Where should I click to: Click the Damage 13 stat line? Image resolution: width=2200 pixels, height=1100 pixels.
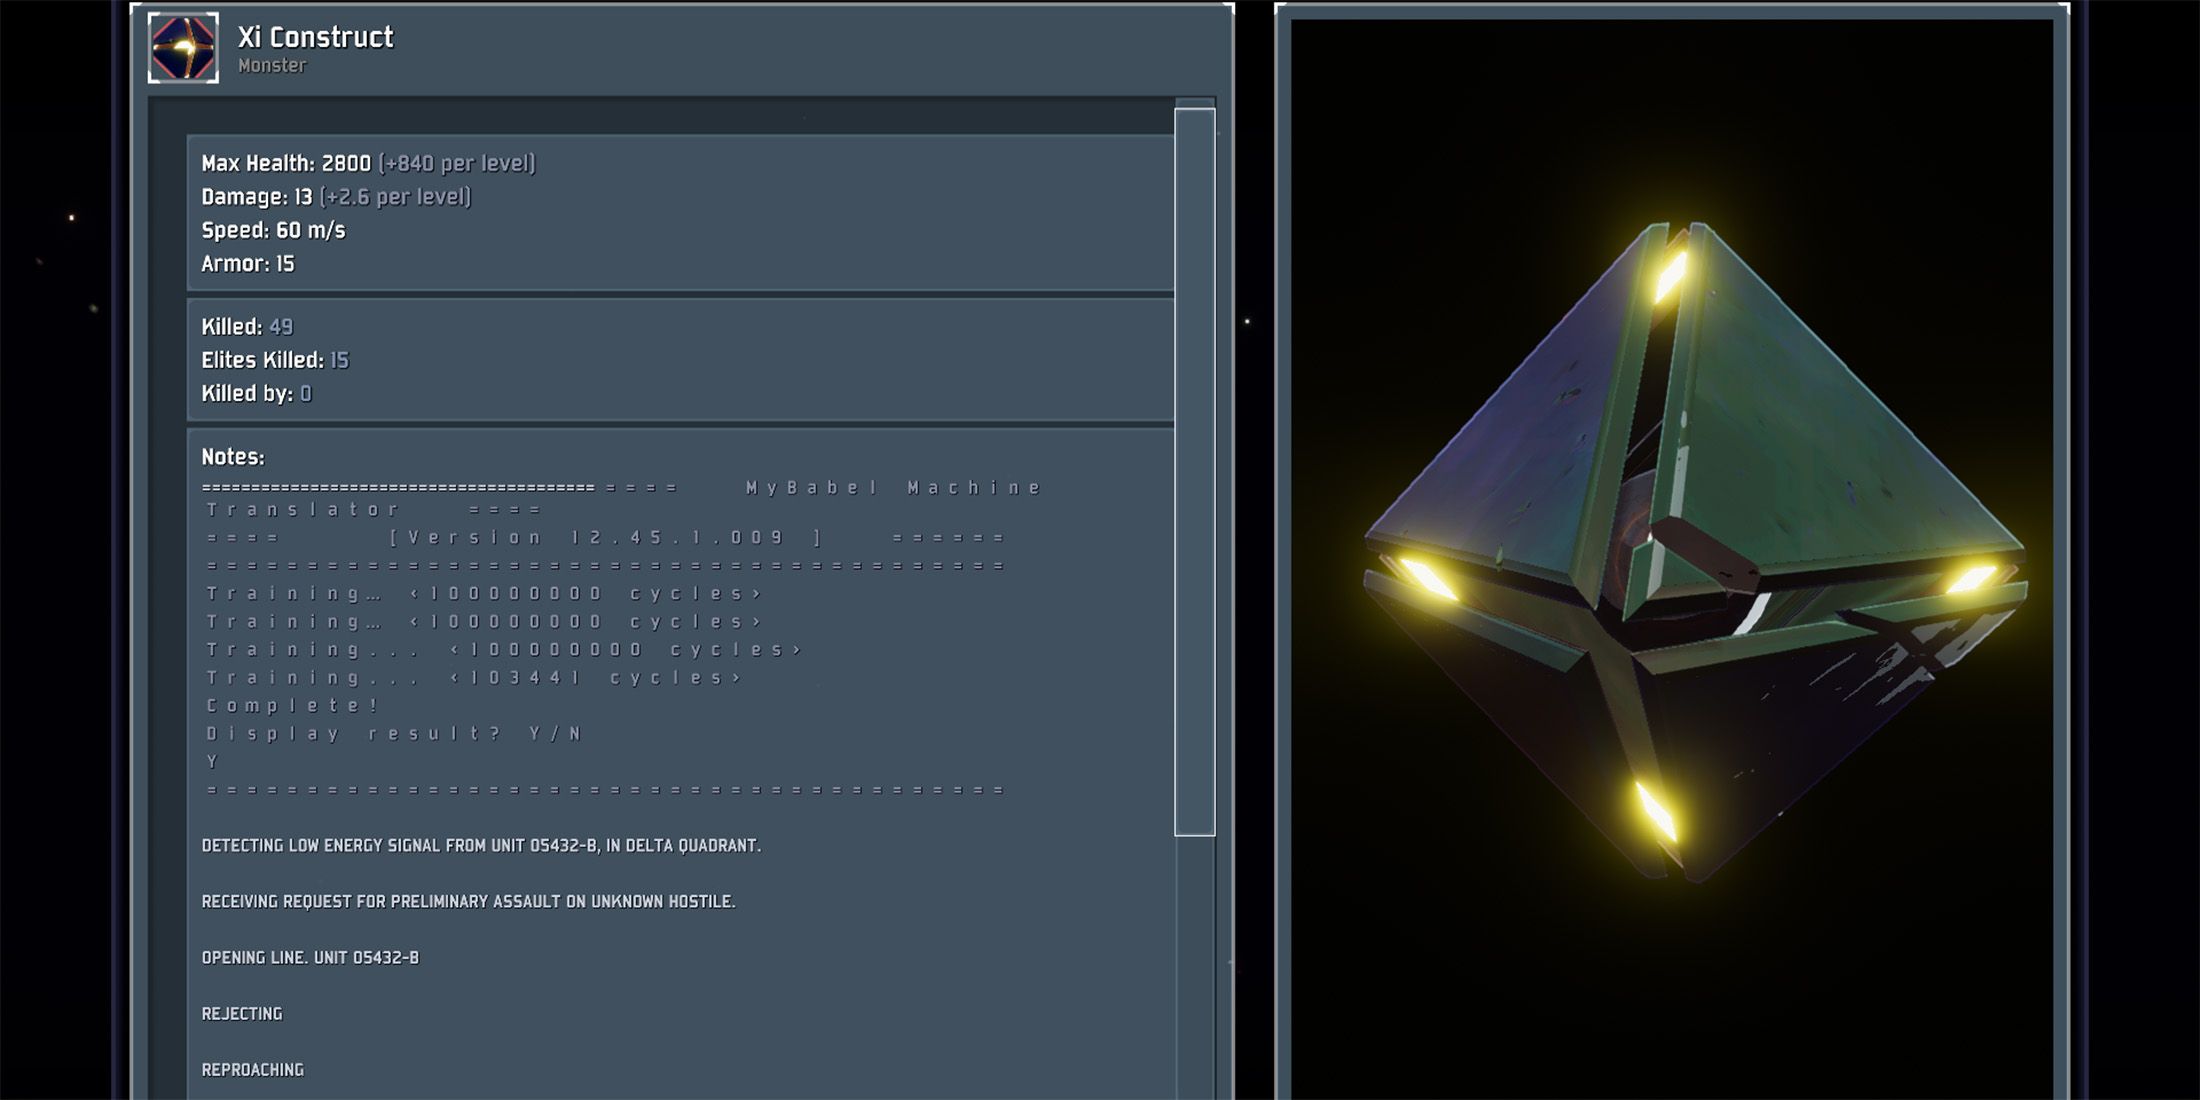tap(335, 197)
